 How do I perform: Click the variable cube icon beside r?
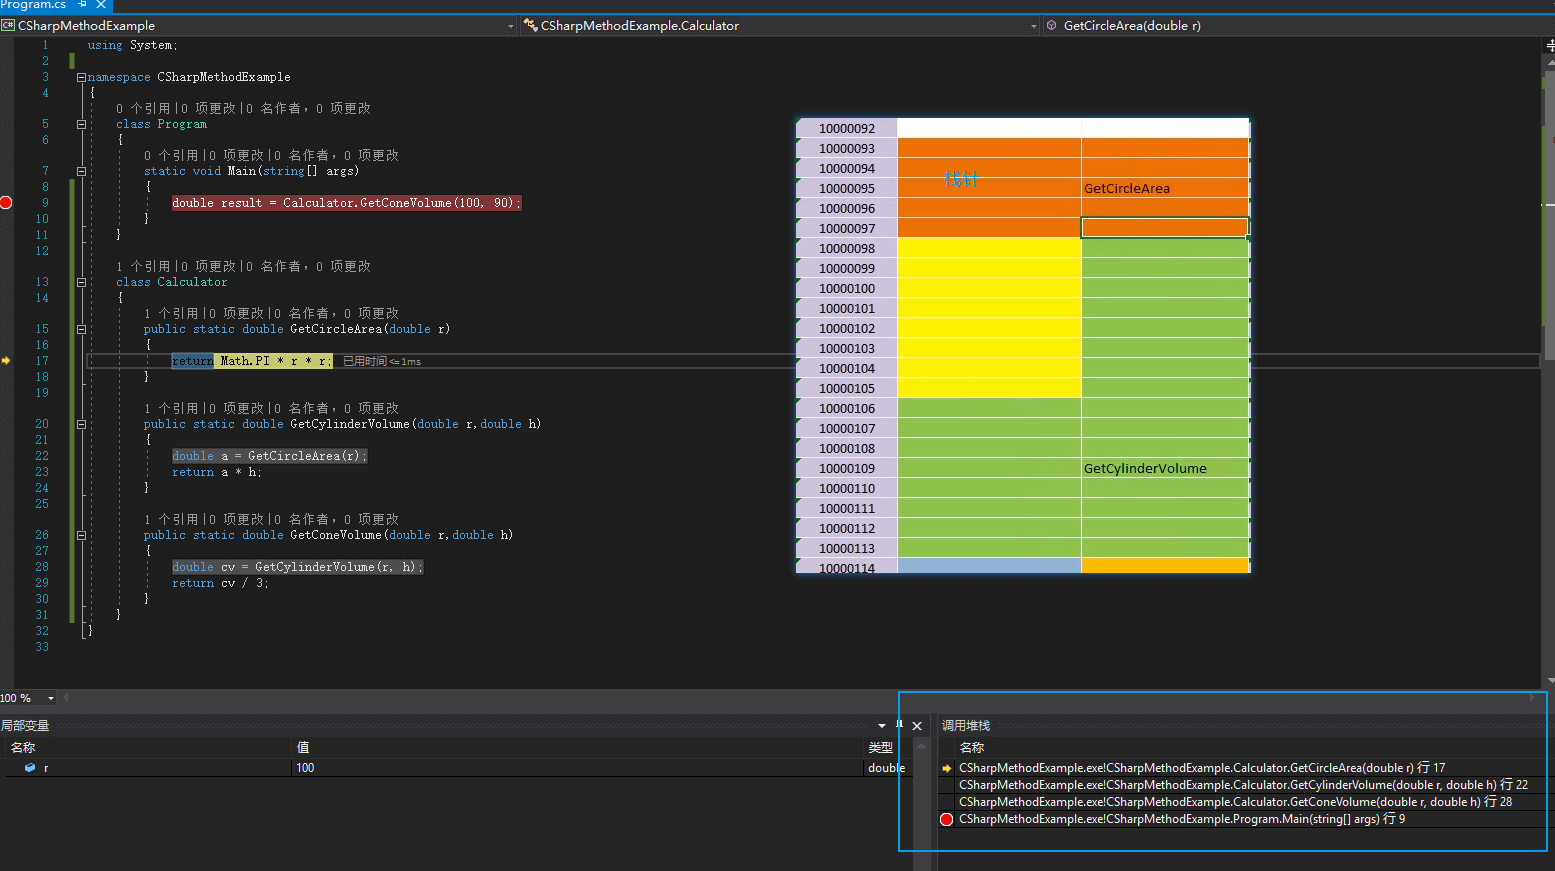point(30,768)
